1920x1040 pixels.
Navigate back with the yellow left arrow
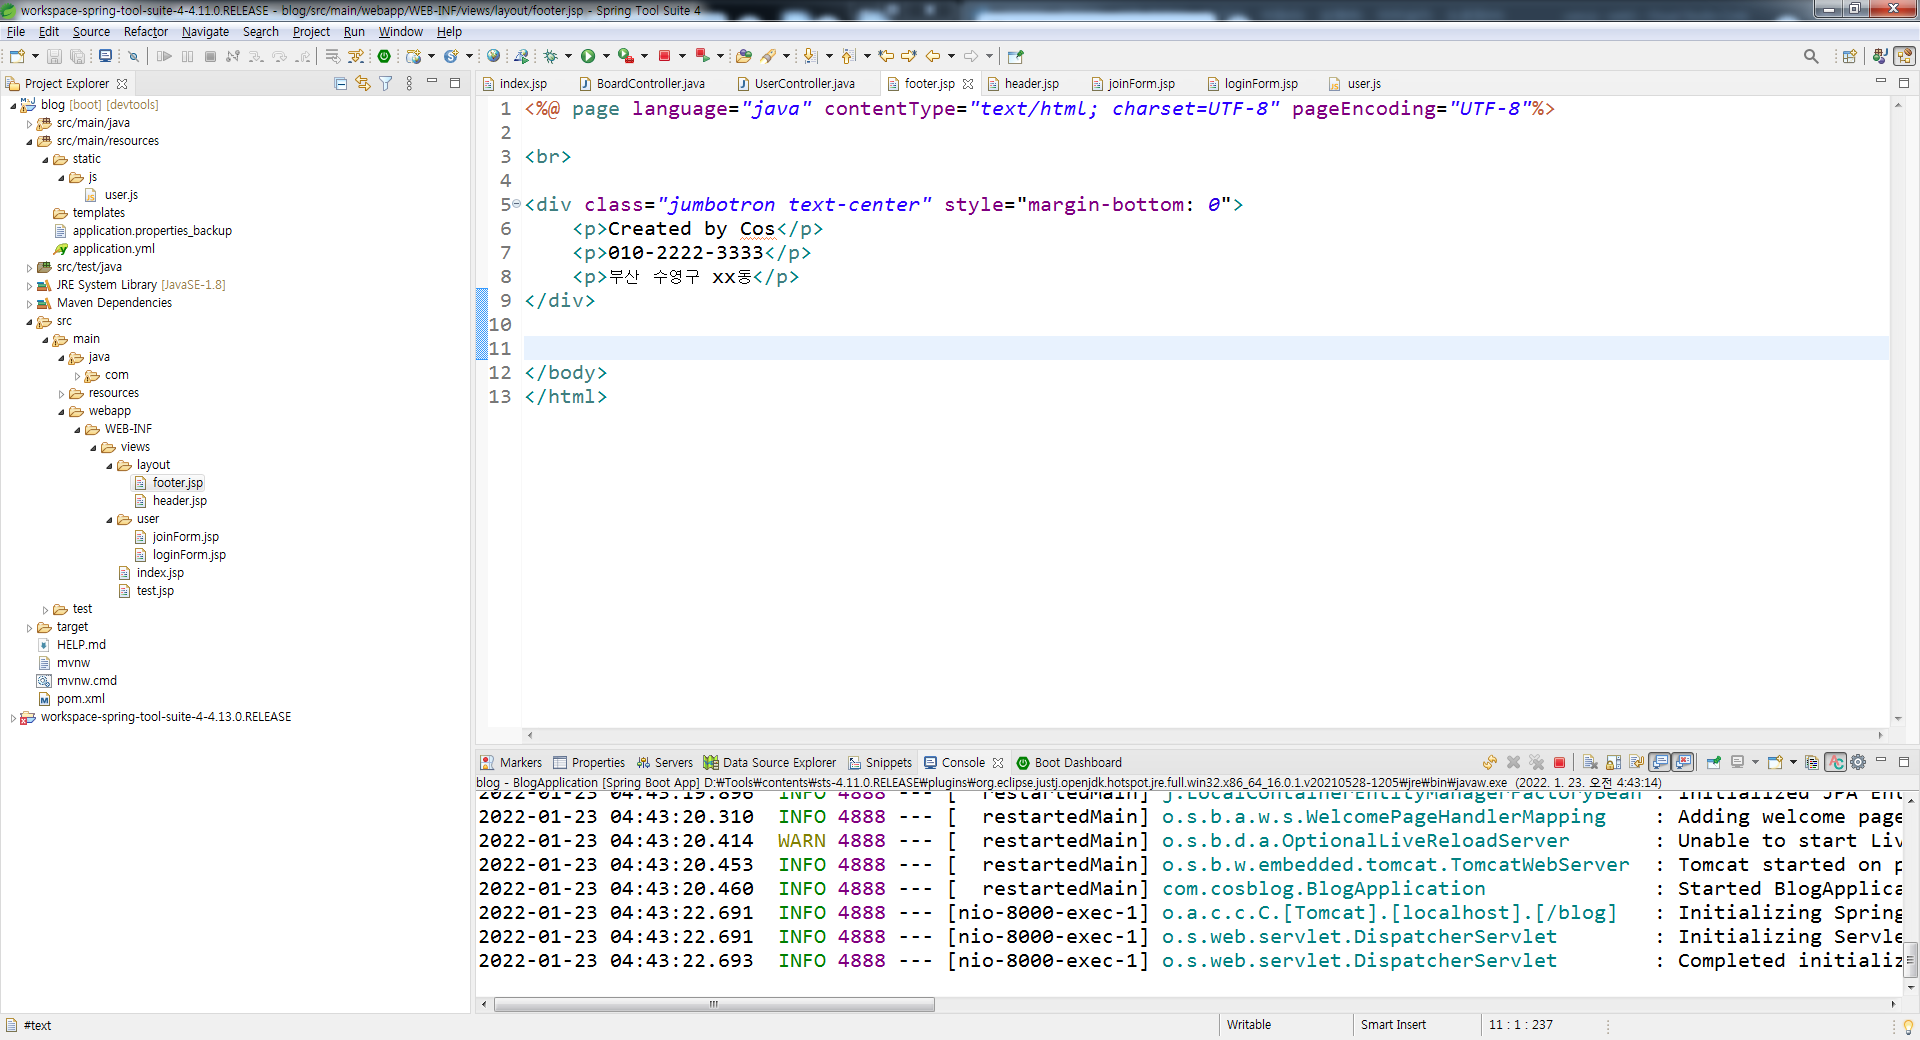[933, 56]
